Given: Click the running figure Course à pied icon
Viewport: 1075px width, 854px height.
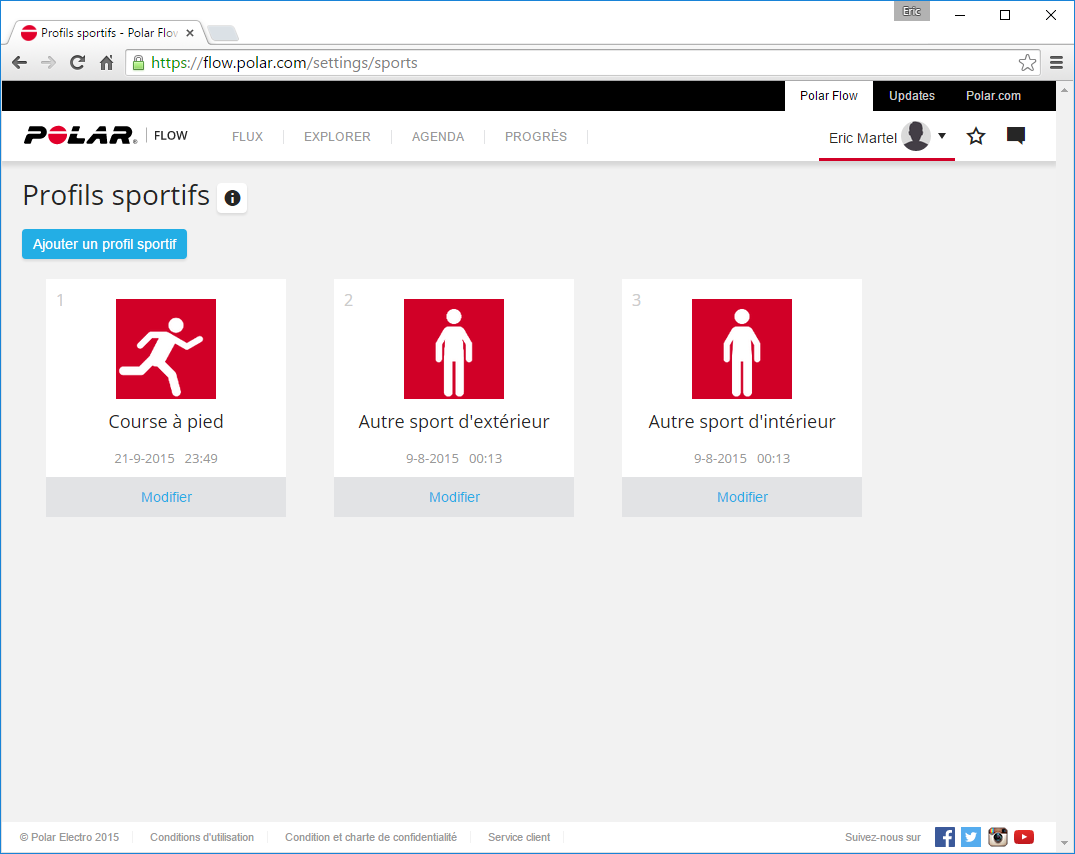Looking at the screenshot, I should [166, 349].
